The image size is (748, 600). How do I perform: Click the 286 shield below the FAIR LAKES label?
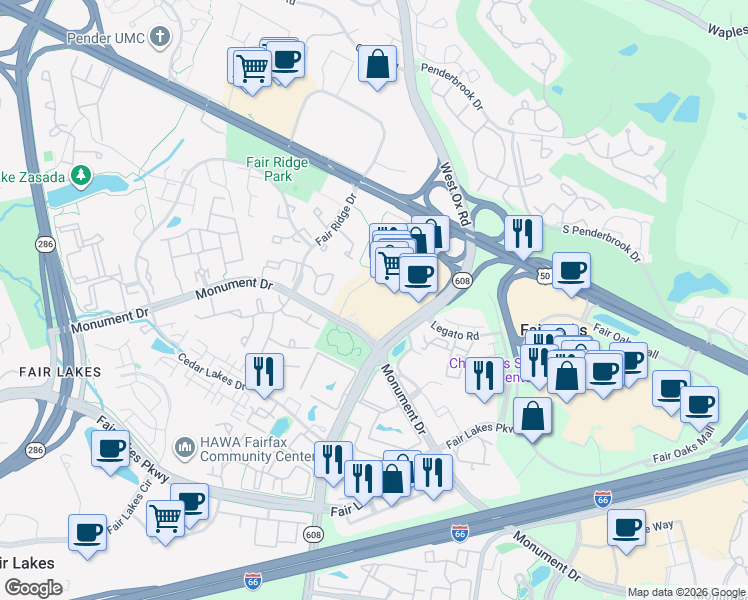tap(35, 450)
